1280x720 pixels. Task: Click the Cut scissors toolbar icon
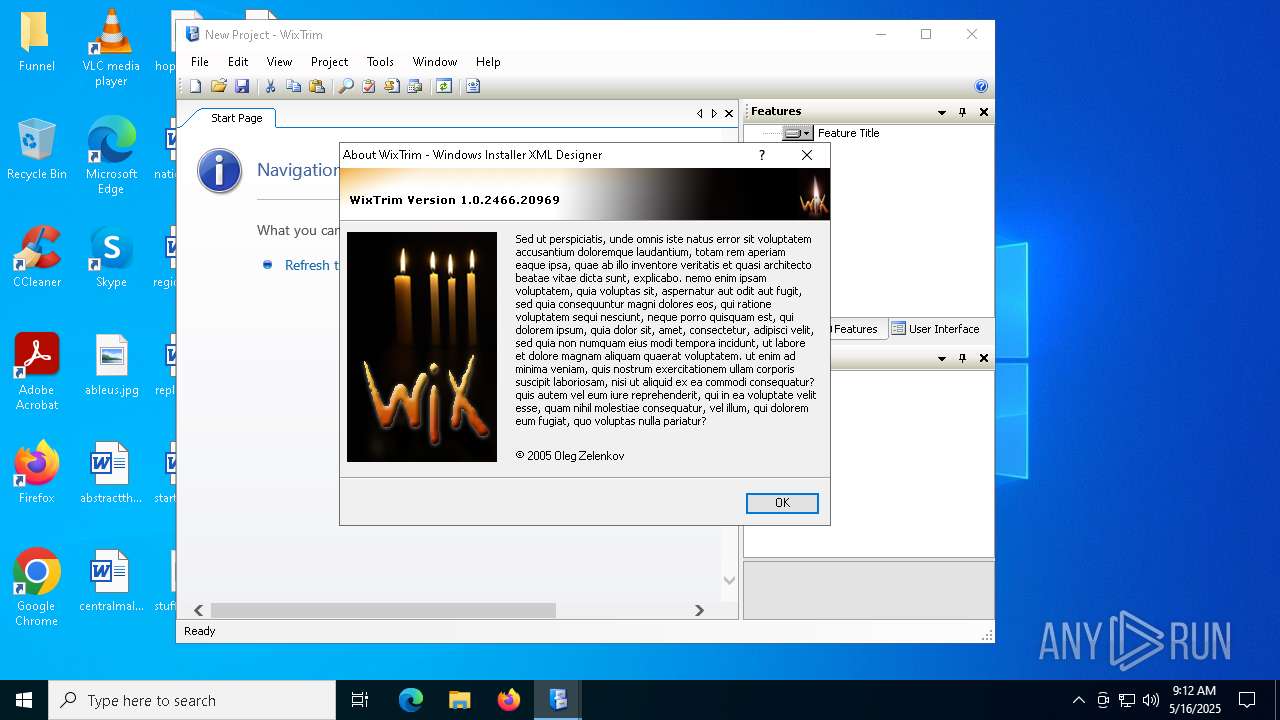click(270, 87)
